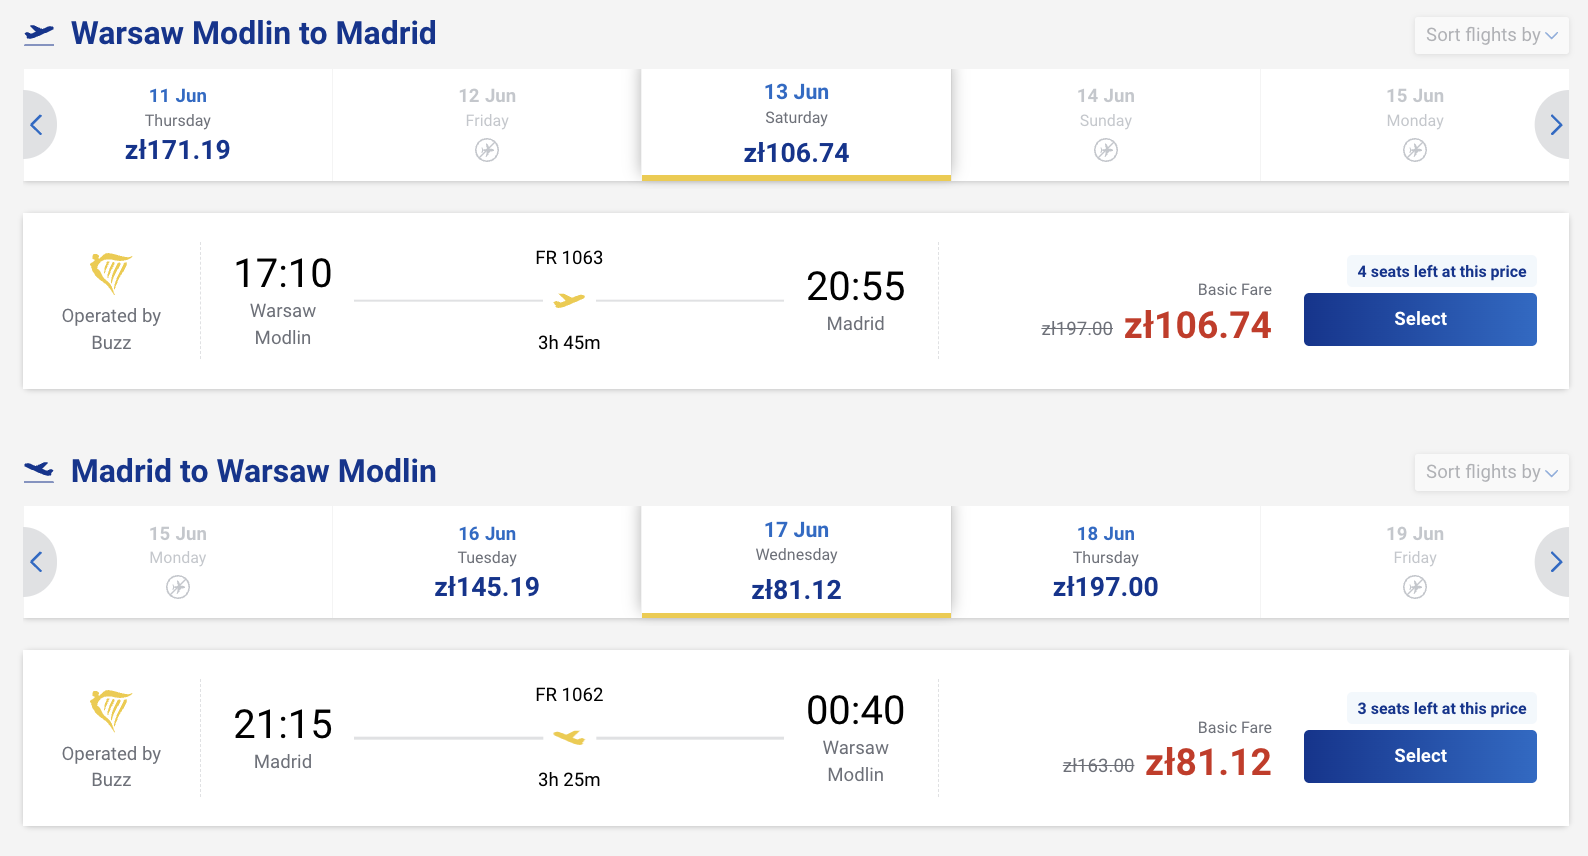The image size is (1588, 856).
Task: Click the no-flight icon under 14 Jun
Action: (x=1105, y=150)
